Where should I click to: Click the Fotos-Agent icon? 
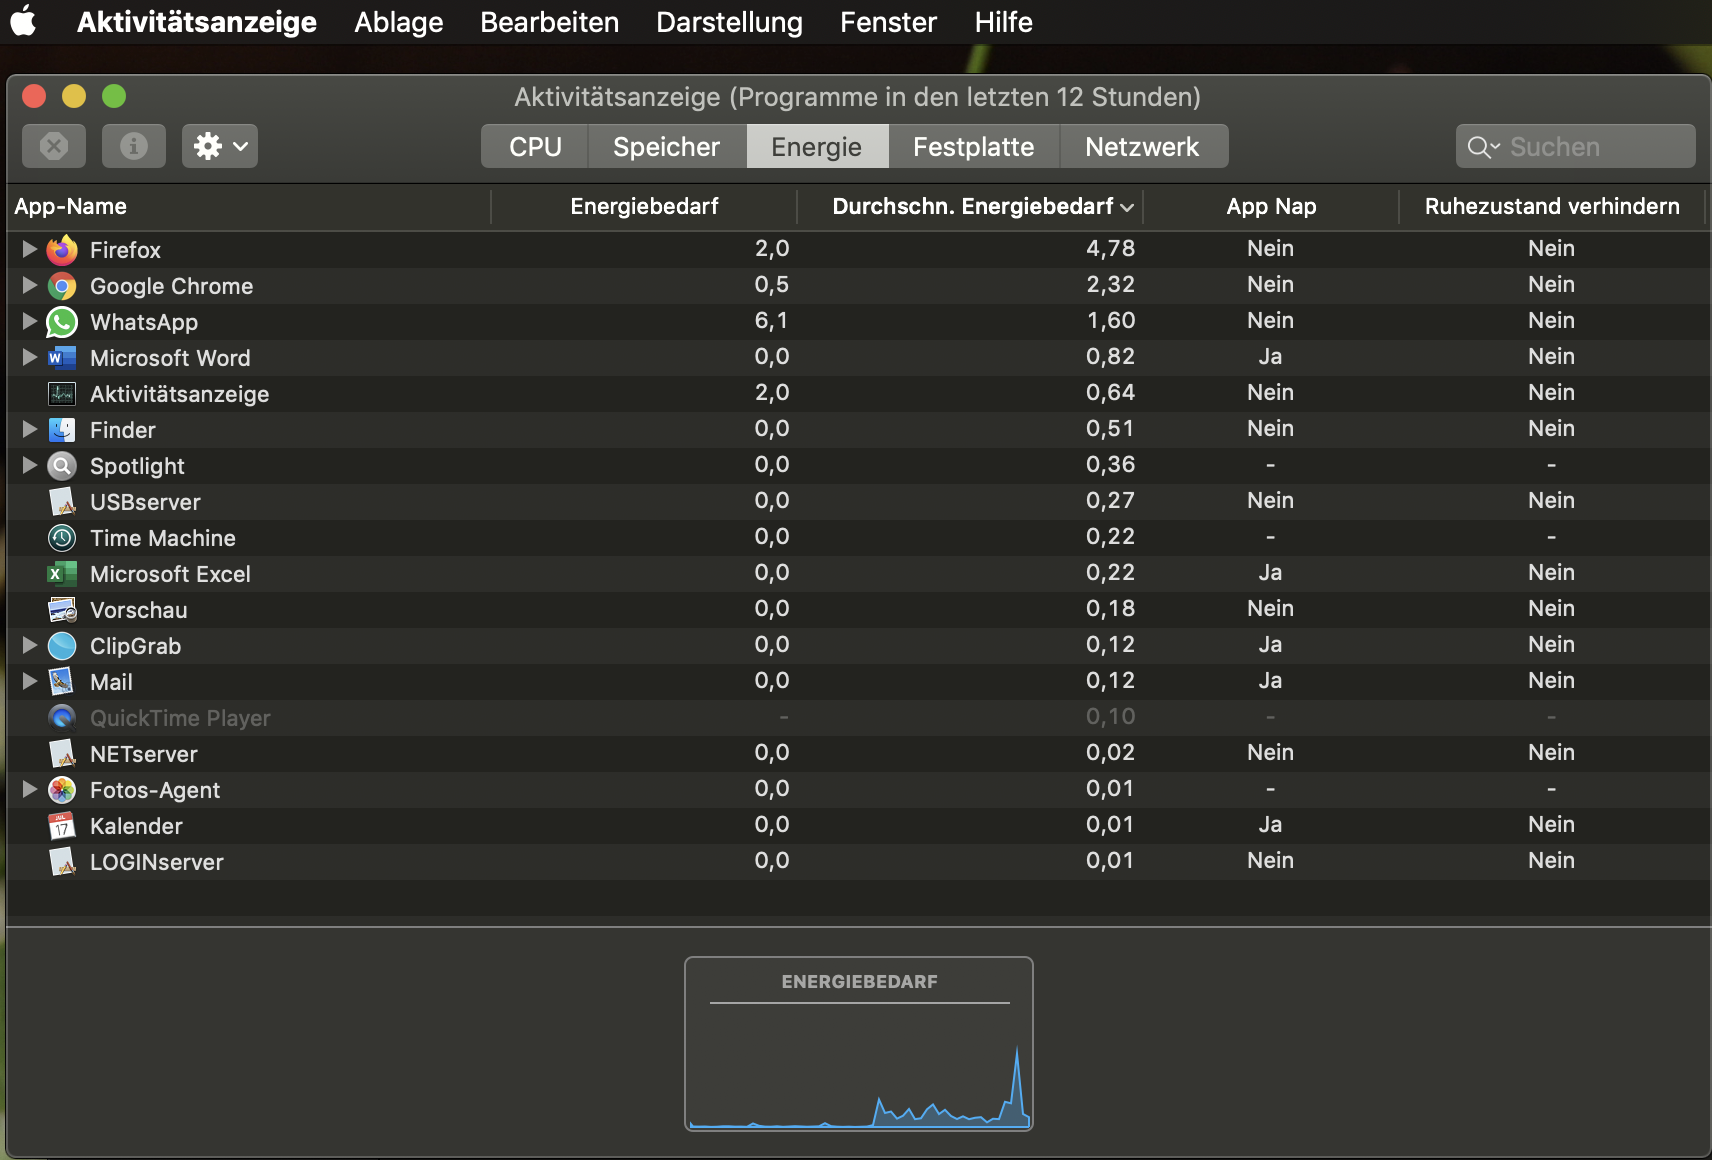(62, 790)
